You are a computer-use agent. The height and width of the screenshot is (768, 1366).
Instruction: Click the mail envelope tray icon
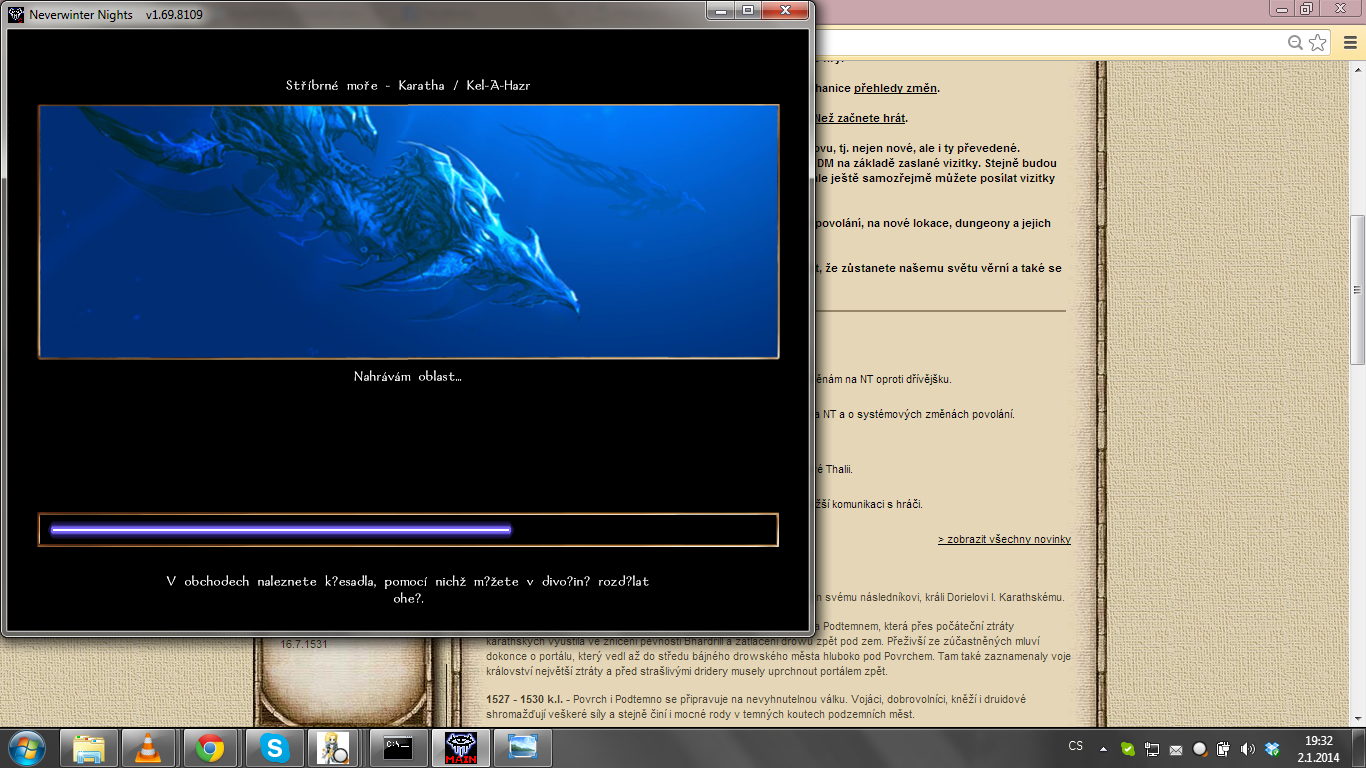click(x=1176, y=748)
